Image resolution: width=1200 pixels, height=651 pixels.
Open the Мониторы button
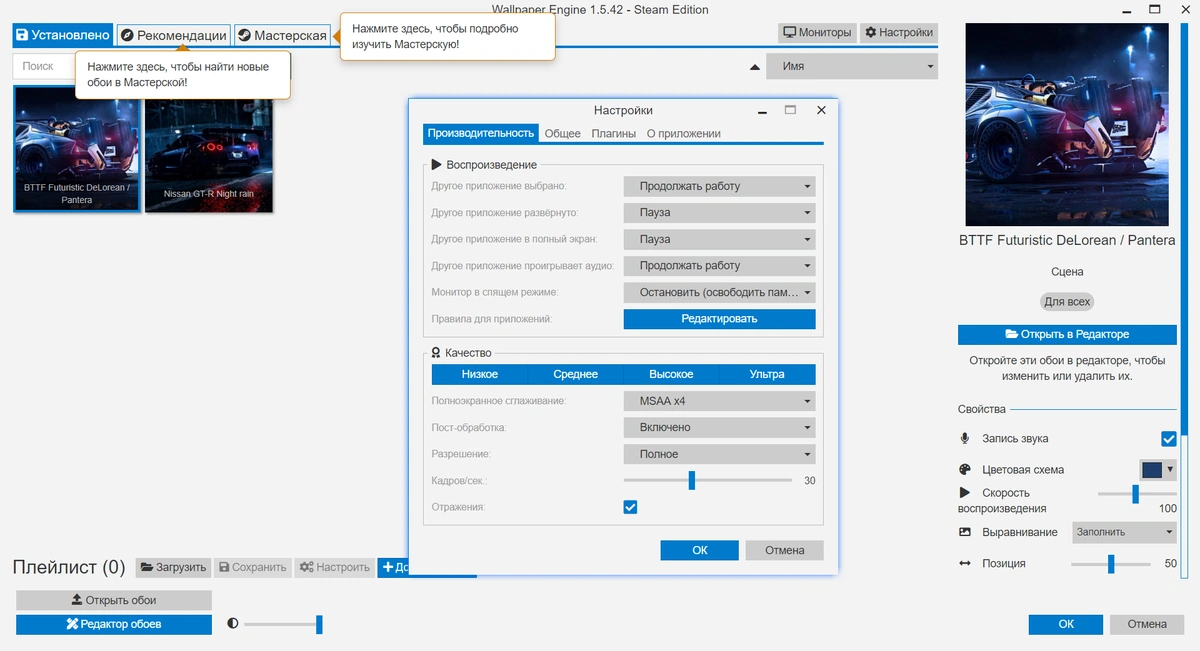pos(817,32)
